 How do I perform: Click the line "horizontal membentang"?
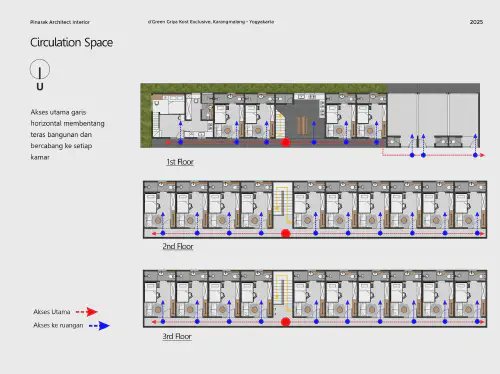point(67,123)
